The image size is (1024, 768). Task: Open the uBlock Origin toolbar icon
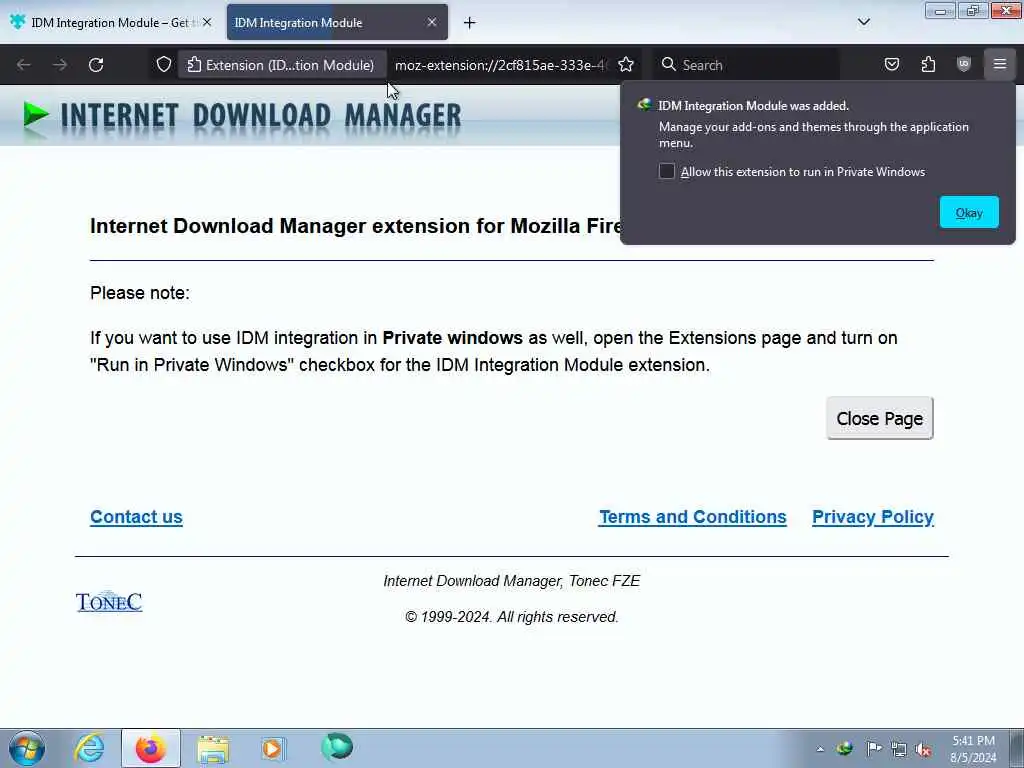coord(964,64)
